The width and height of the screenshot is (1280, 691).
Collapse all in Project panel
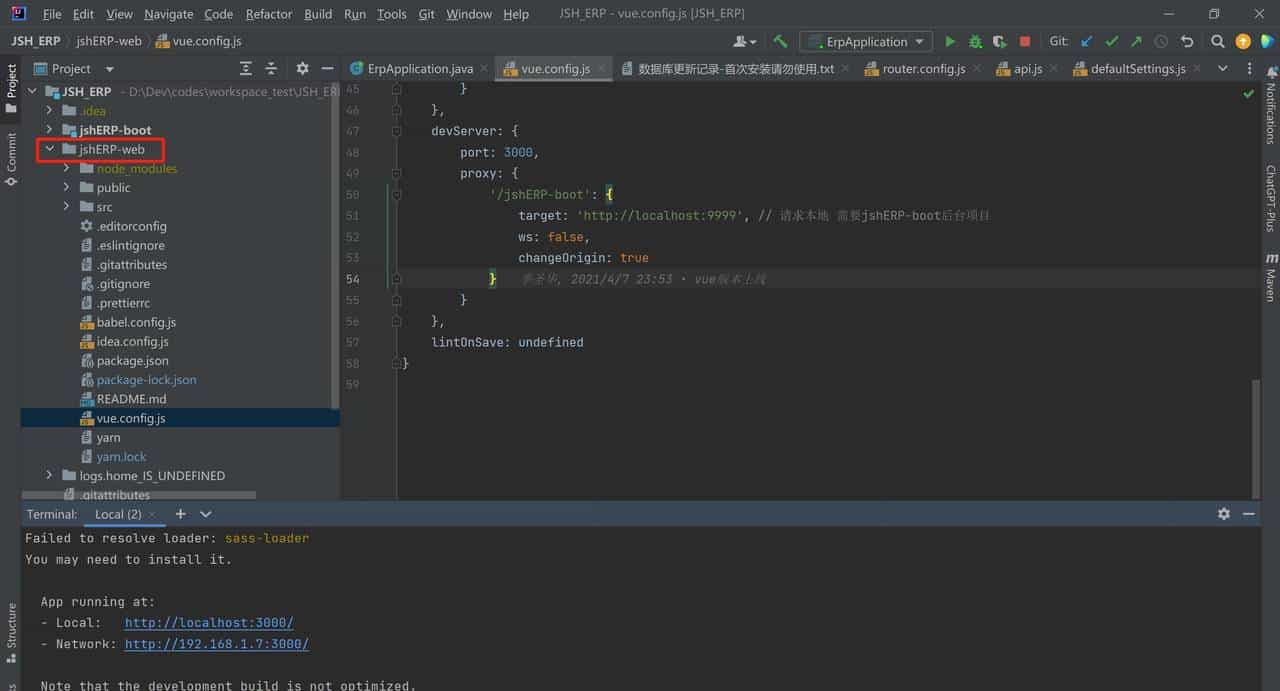pos(271,69)
